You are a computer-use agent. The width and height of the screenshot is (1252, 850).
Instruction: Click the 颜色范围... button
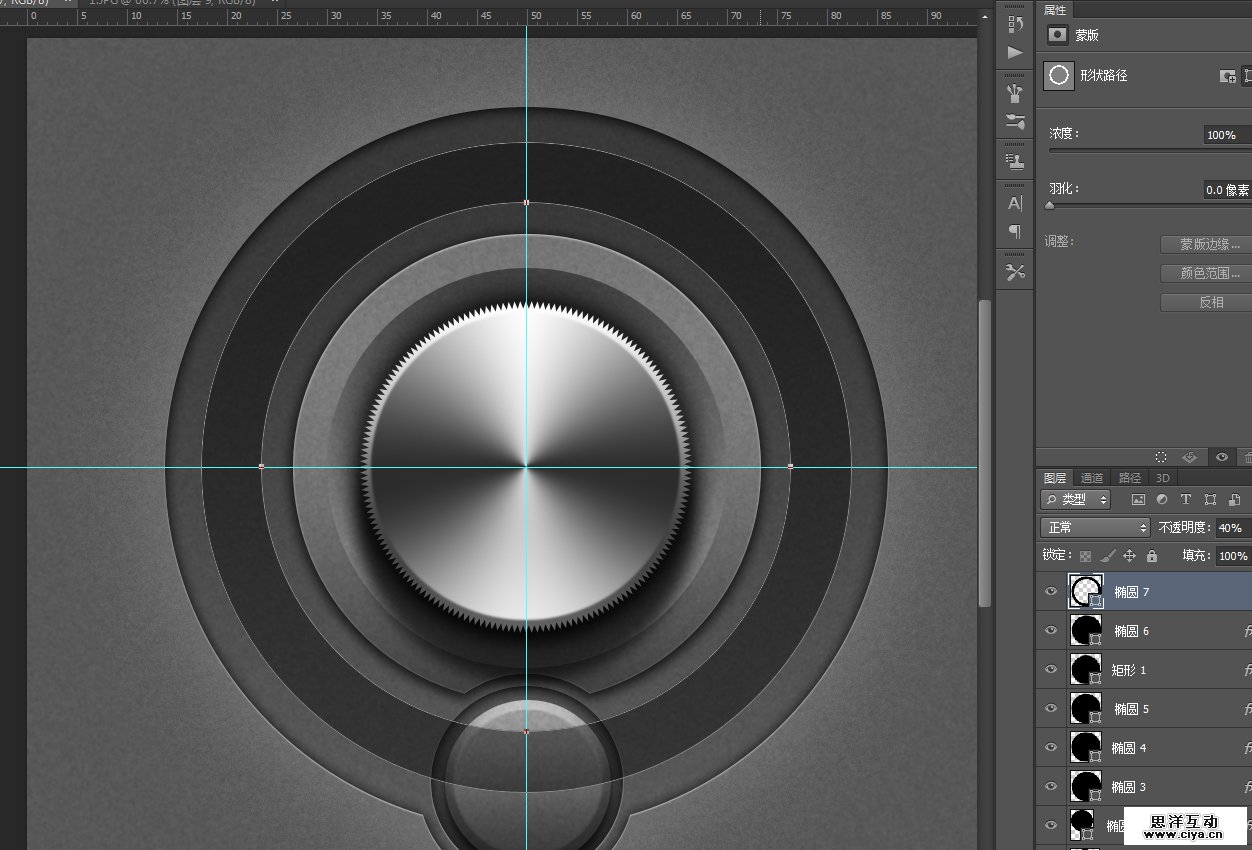click(1209, 273)
